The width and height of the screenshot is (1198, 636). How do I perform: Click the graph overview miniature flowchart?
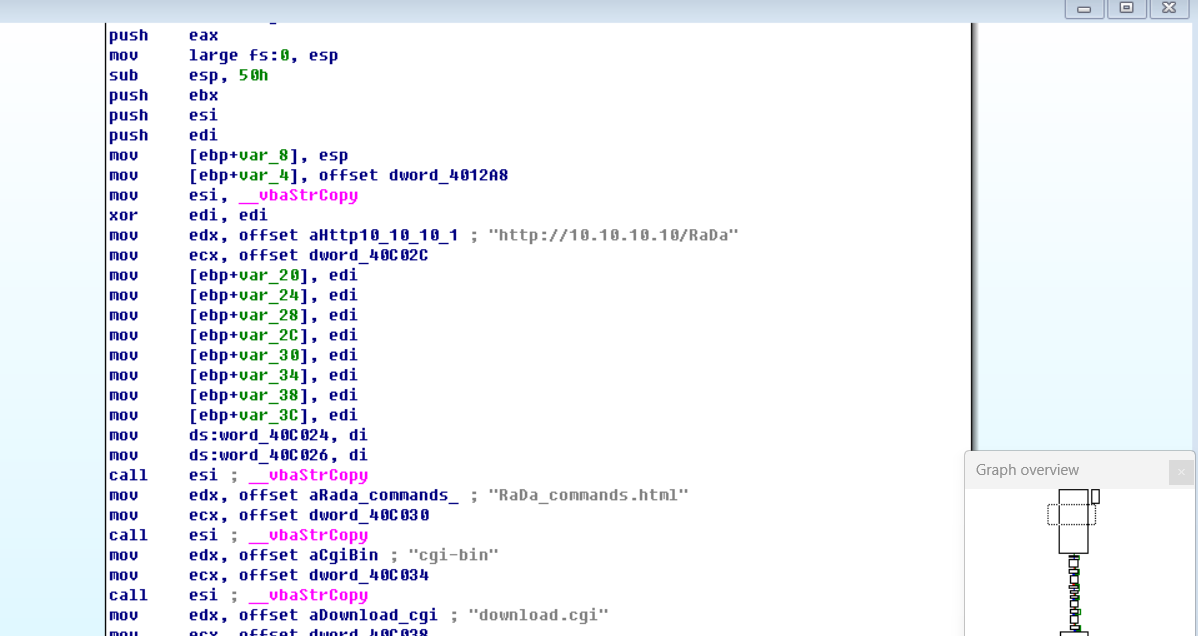1074,563
